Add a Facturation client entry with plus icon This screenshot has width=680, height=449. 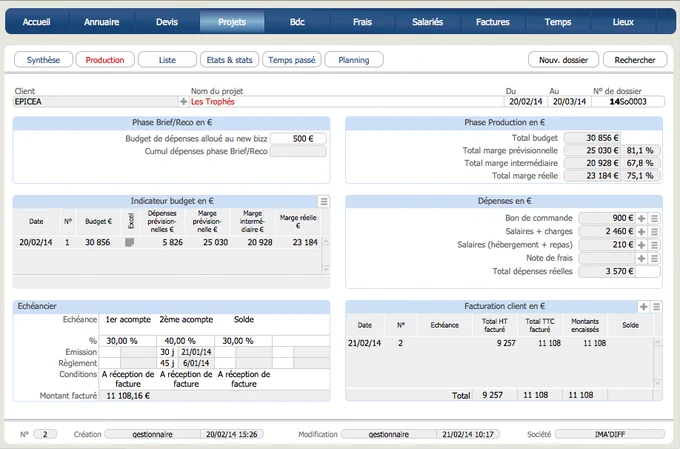[x=644, y=307]
